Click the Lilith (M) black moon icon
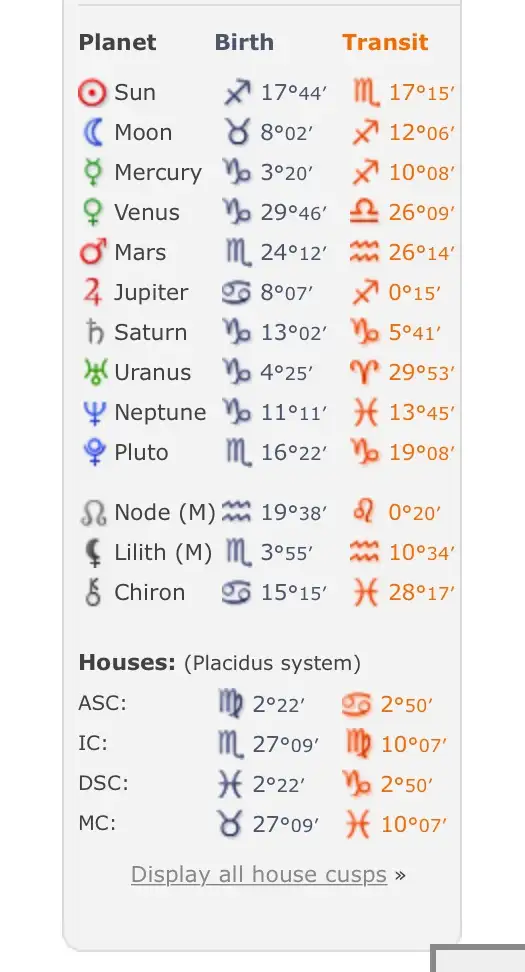This screenshot has height=972, width=525. click(93, 552)
